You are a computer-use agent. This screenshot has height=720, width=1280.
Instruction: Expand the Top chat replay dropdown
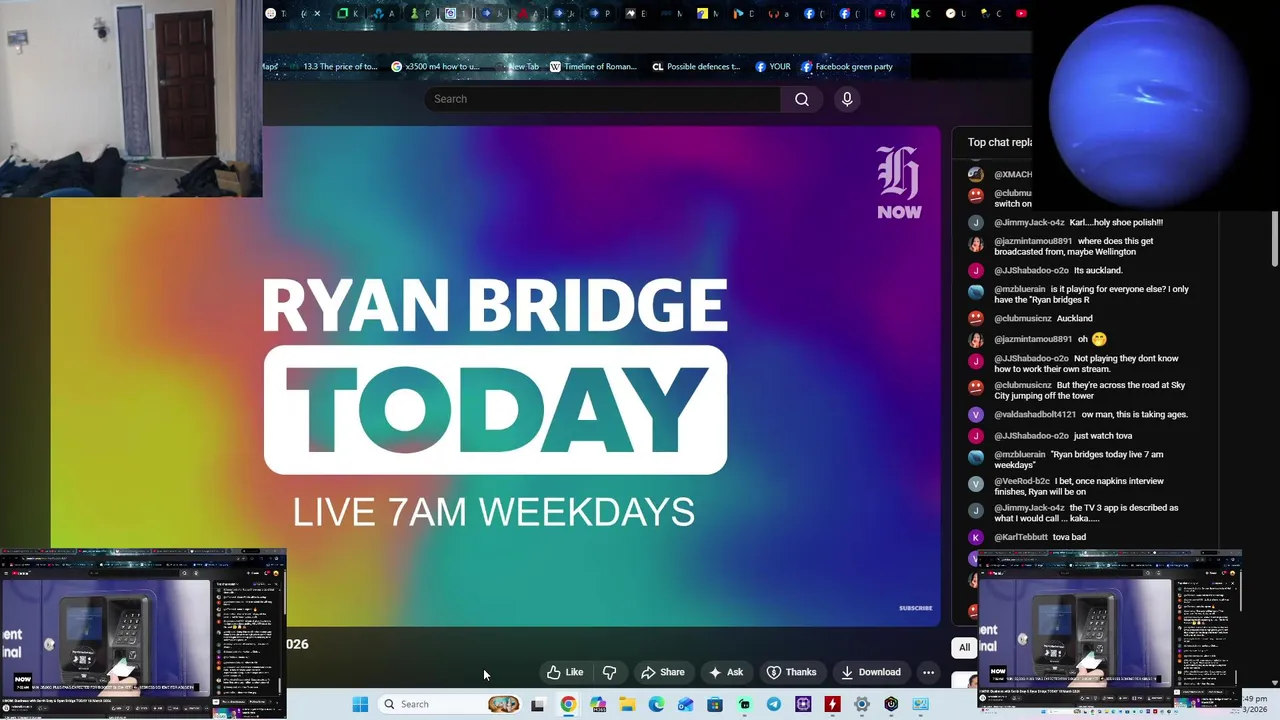1000,142
